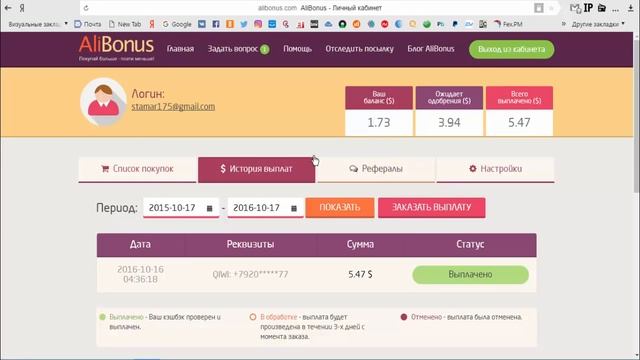Go back with the browser back arrow
640x360 pixels.
[8, 8]
